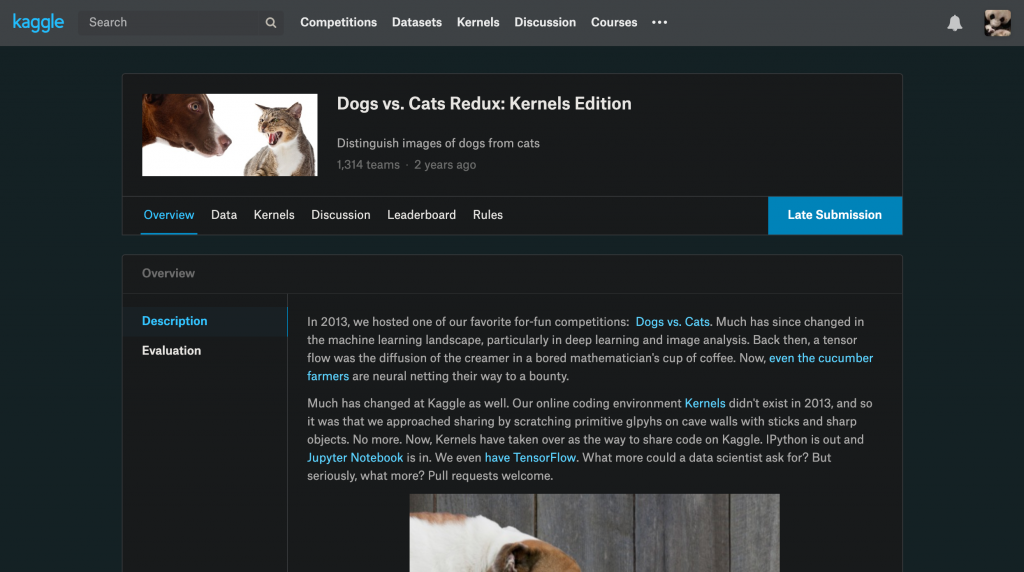Select Description in the overview sidebar
The width and height of the screenshot is (1024, 572).
click(205, 321)
